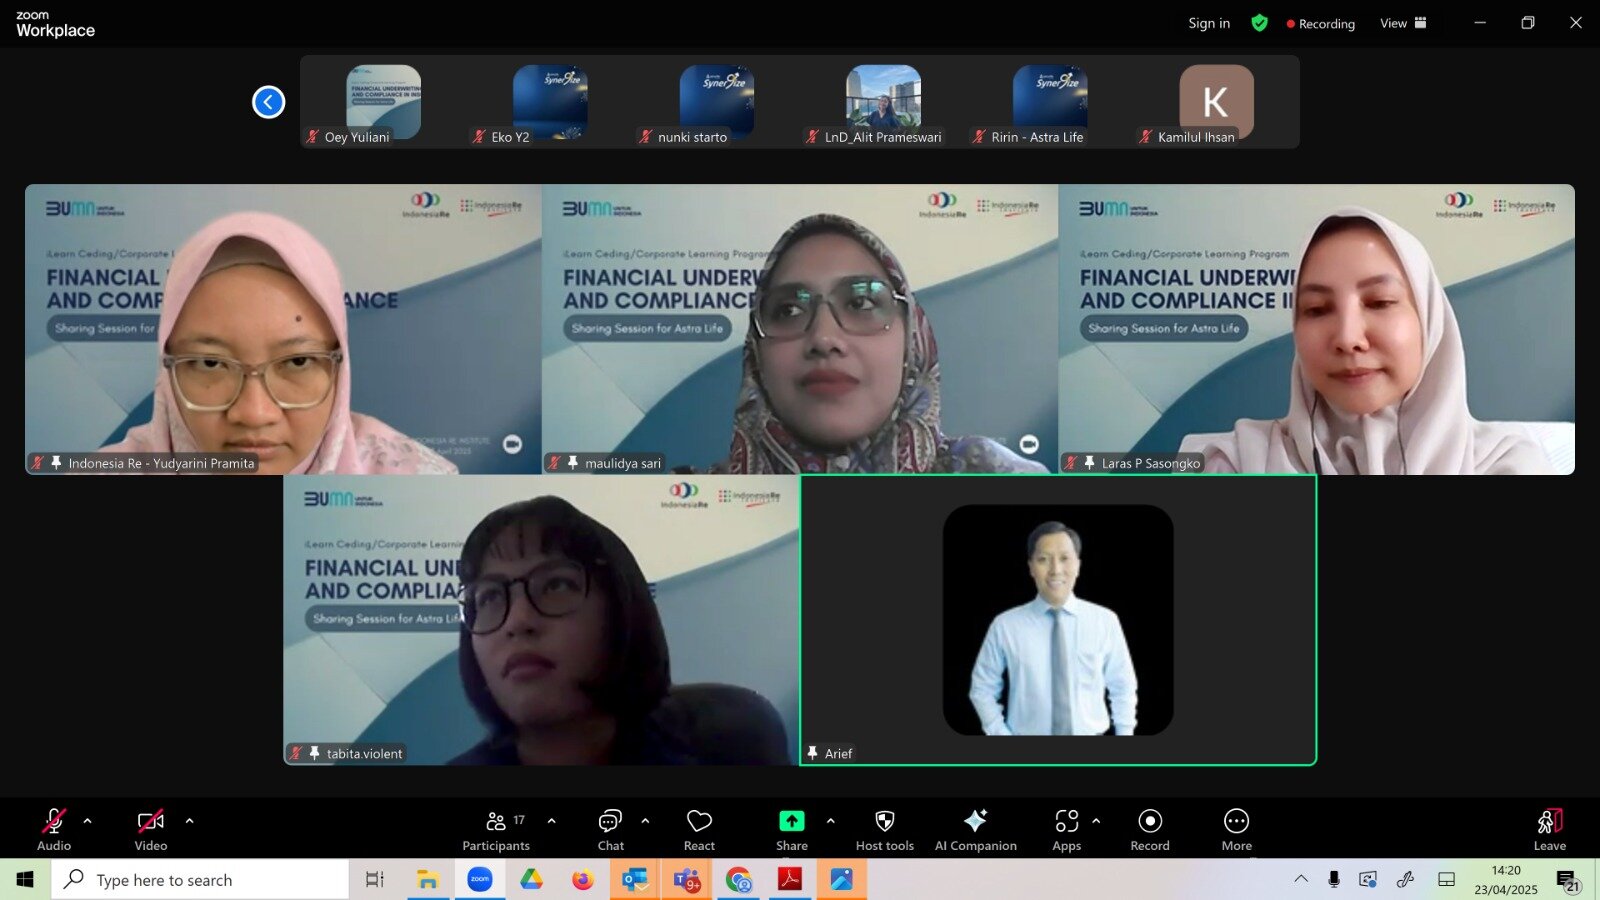Expand audio settings arrow next to Audio
This screenshot has width=1600, height=900.
pyautogui.click(x=87, y=821)
